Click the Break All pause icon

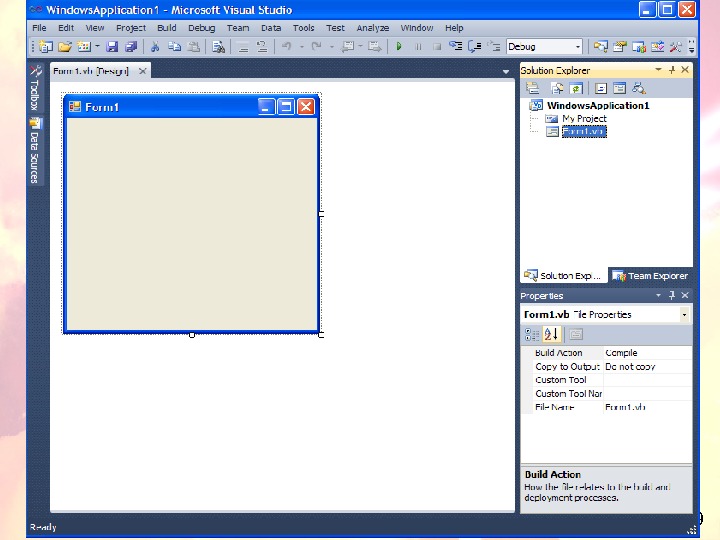[x=418, y=46]
